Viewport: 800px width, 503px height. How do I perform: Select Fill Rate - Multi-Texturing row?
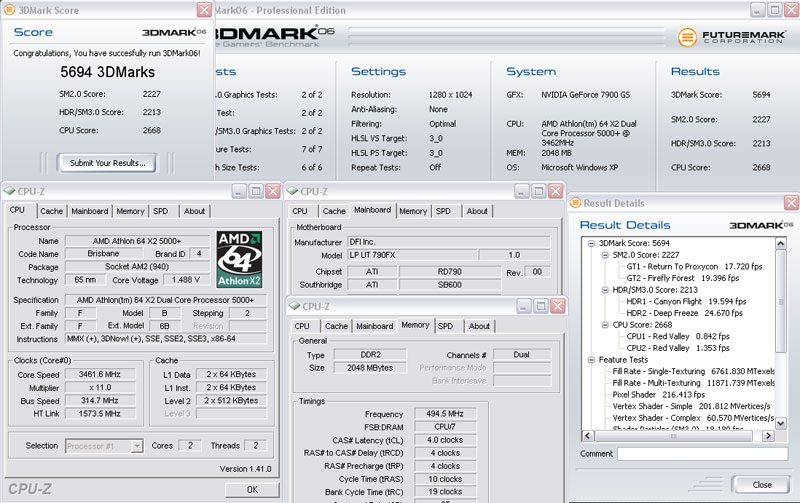[693, 383]
